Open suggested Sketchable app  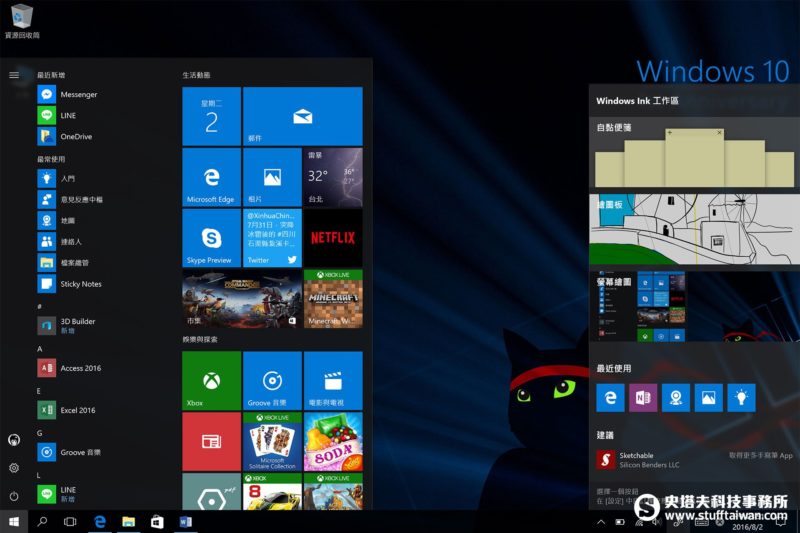pos(638,460)
